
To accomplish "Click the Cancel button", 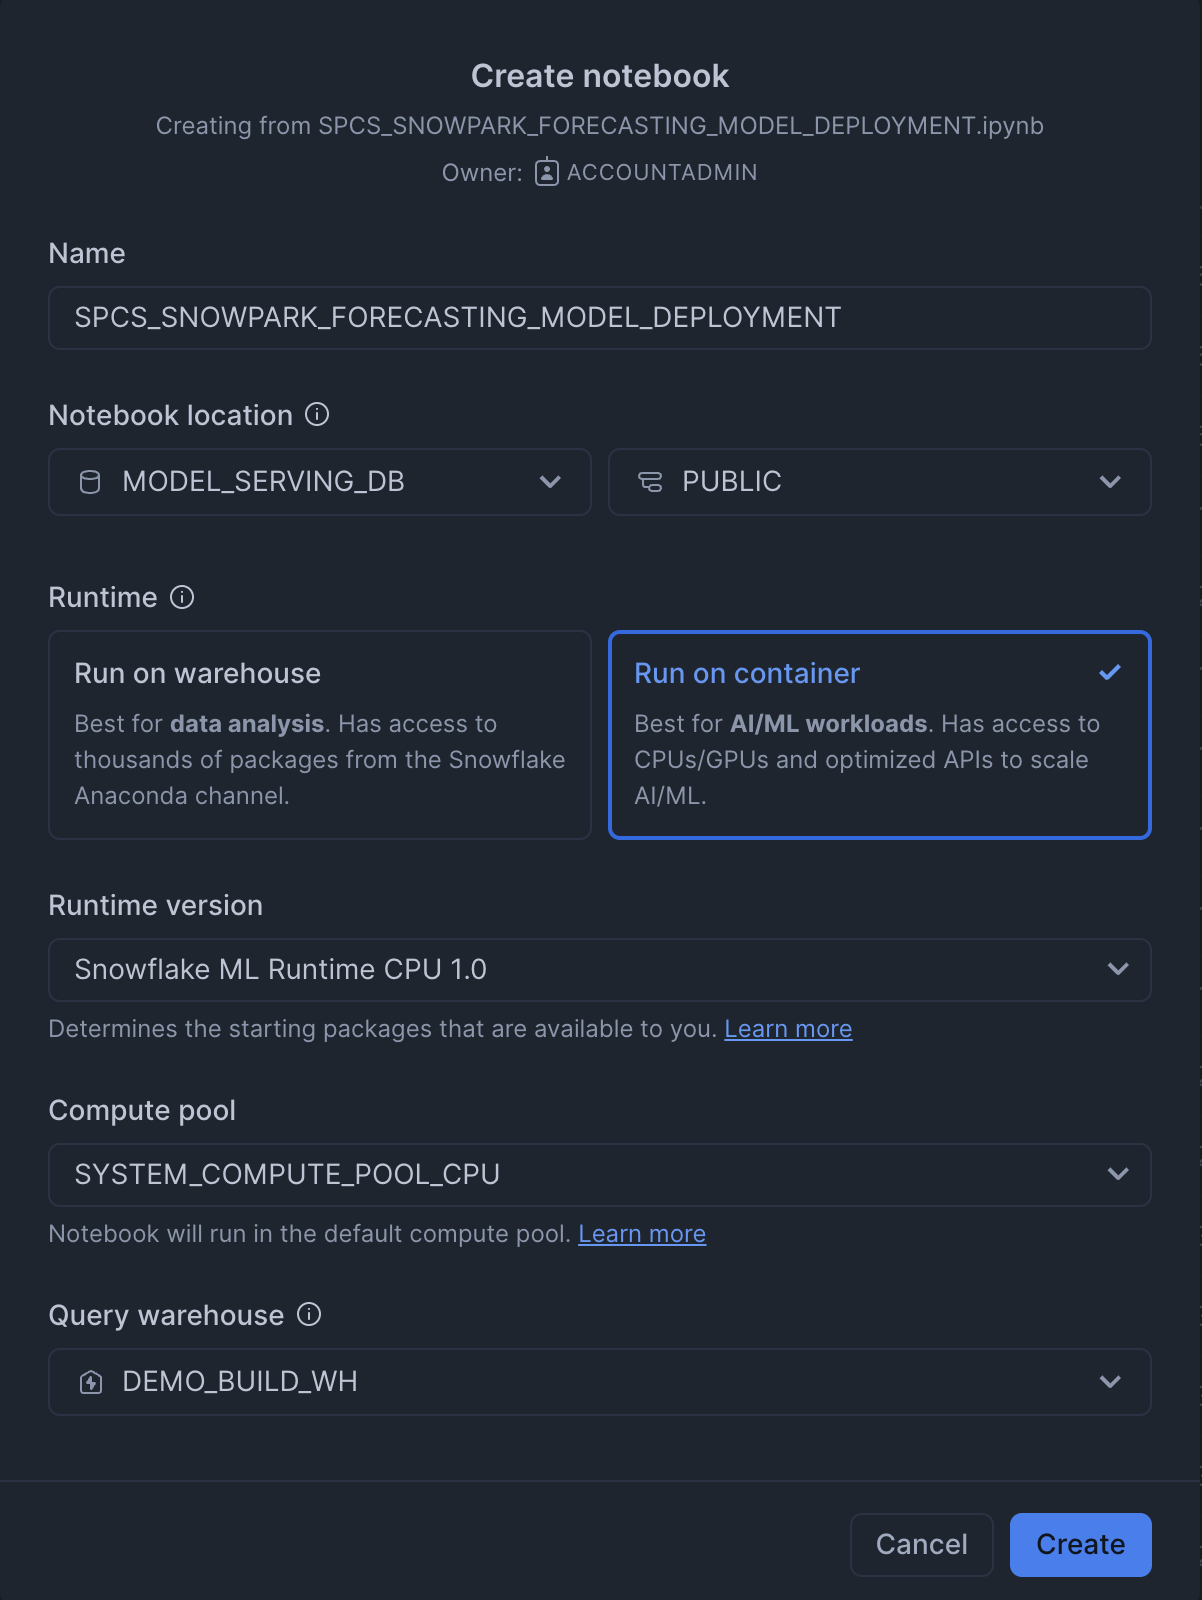I will (921, 1544).
